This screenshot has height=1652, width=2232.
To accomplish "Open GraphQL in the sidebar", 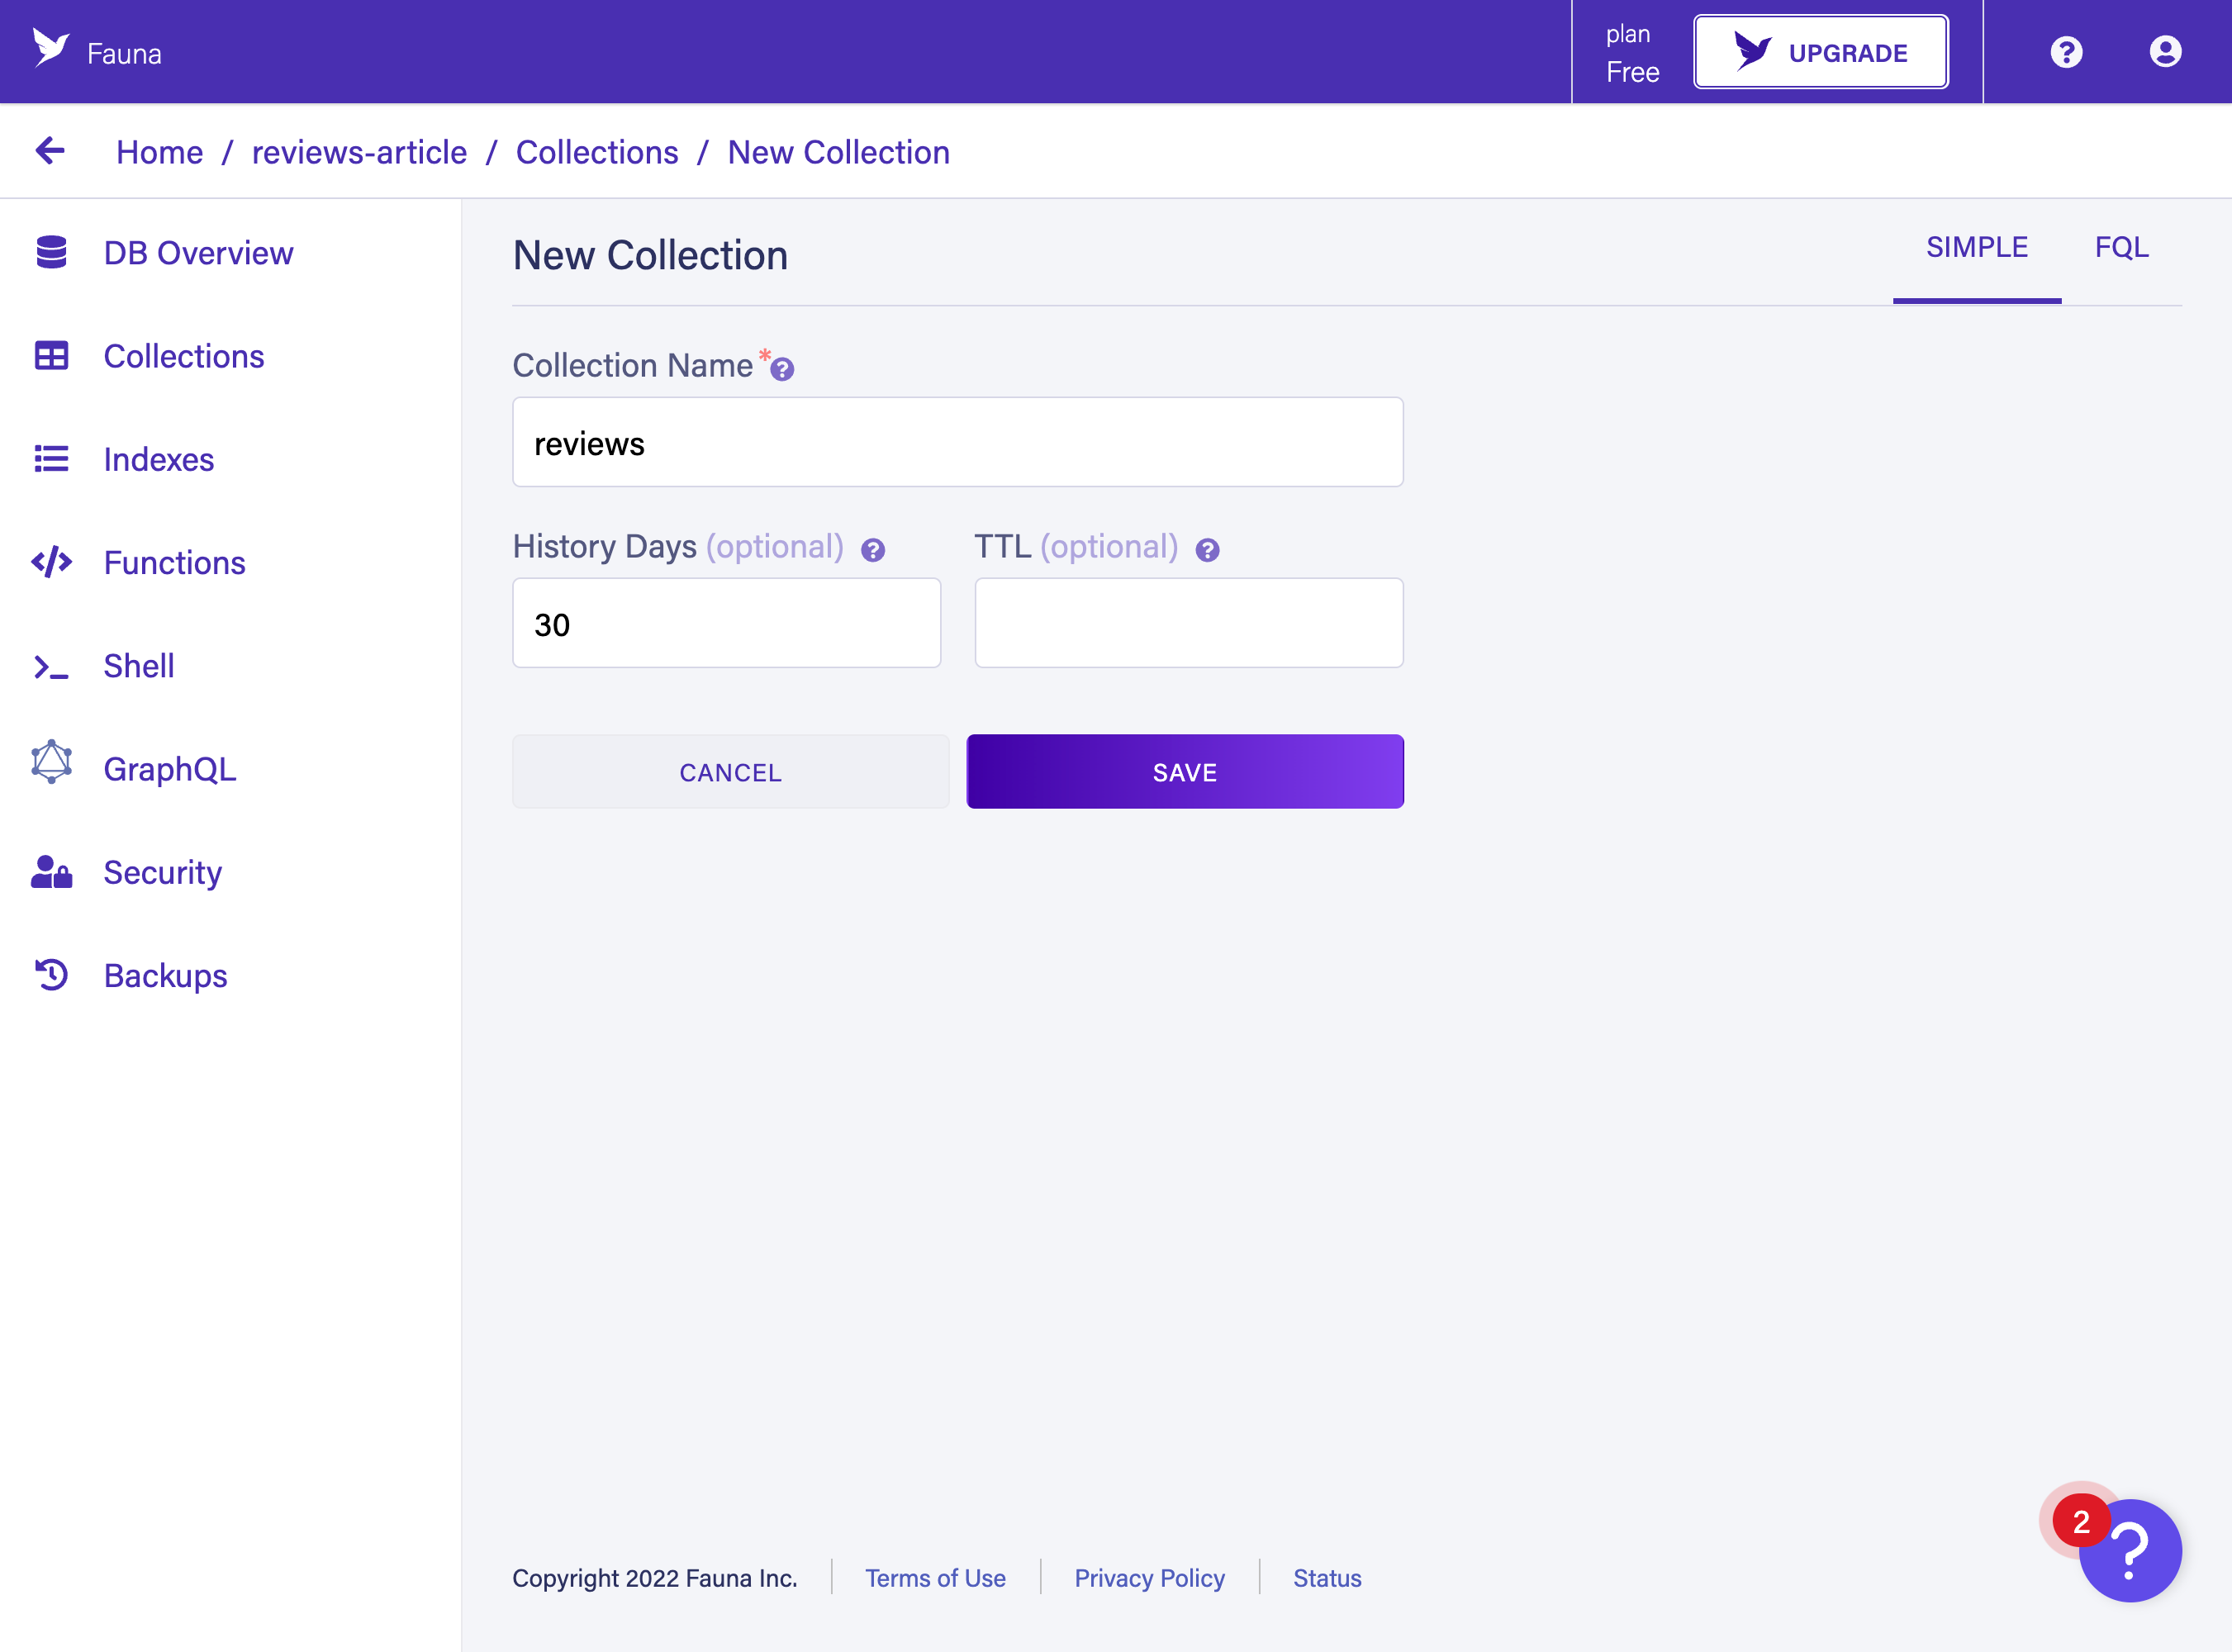I will pos(169,769).
